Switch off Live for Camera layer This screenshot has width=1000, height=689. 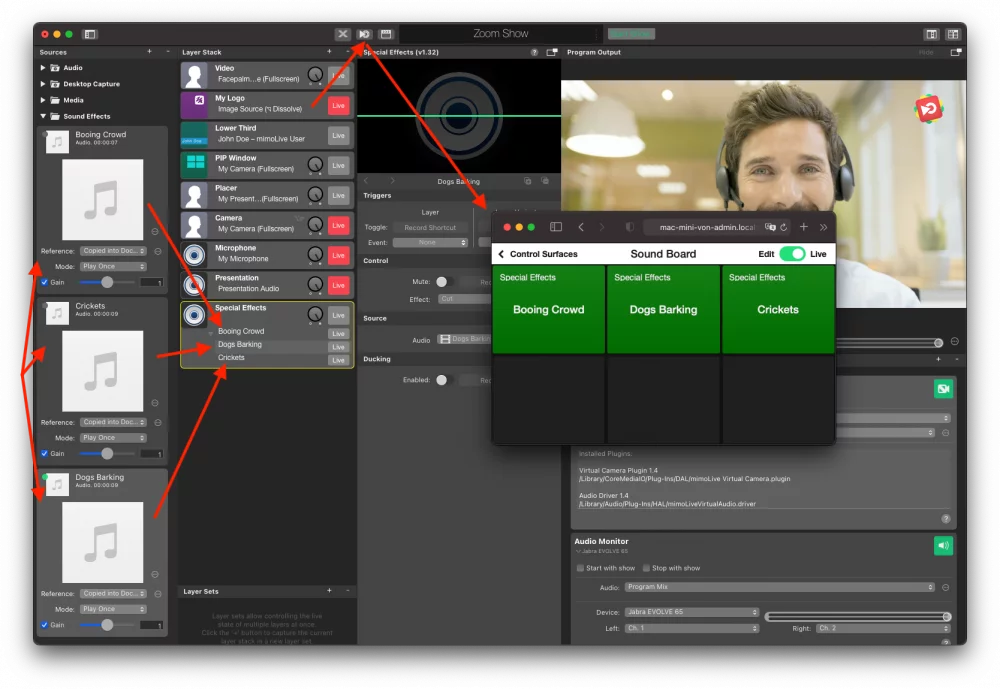[x=339, y=225]
